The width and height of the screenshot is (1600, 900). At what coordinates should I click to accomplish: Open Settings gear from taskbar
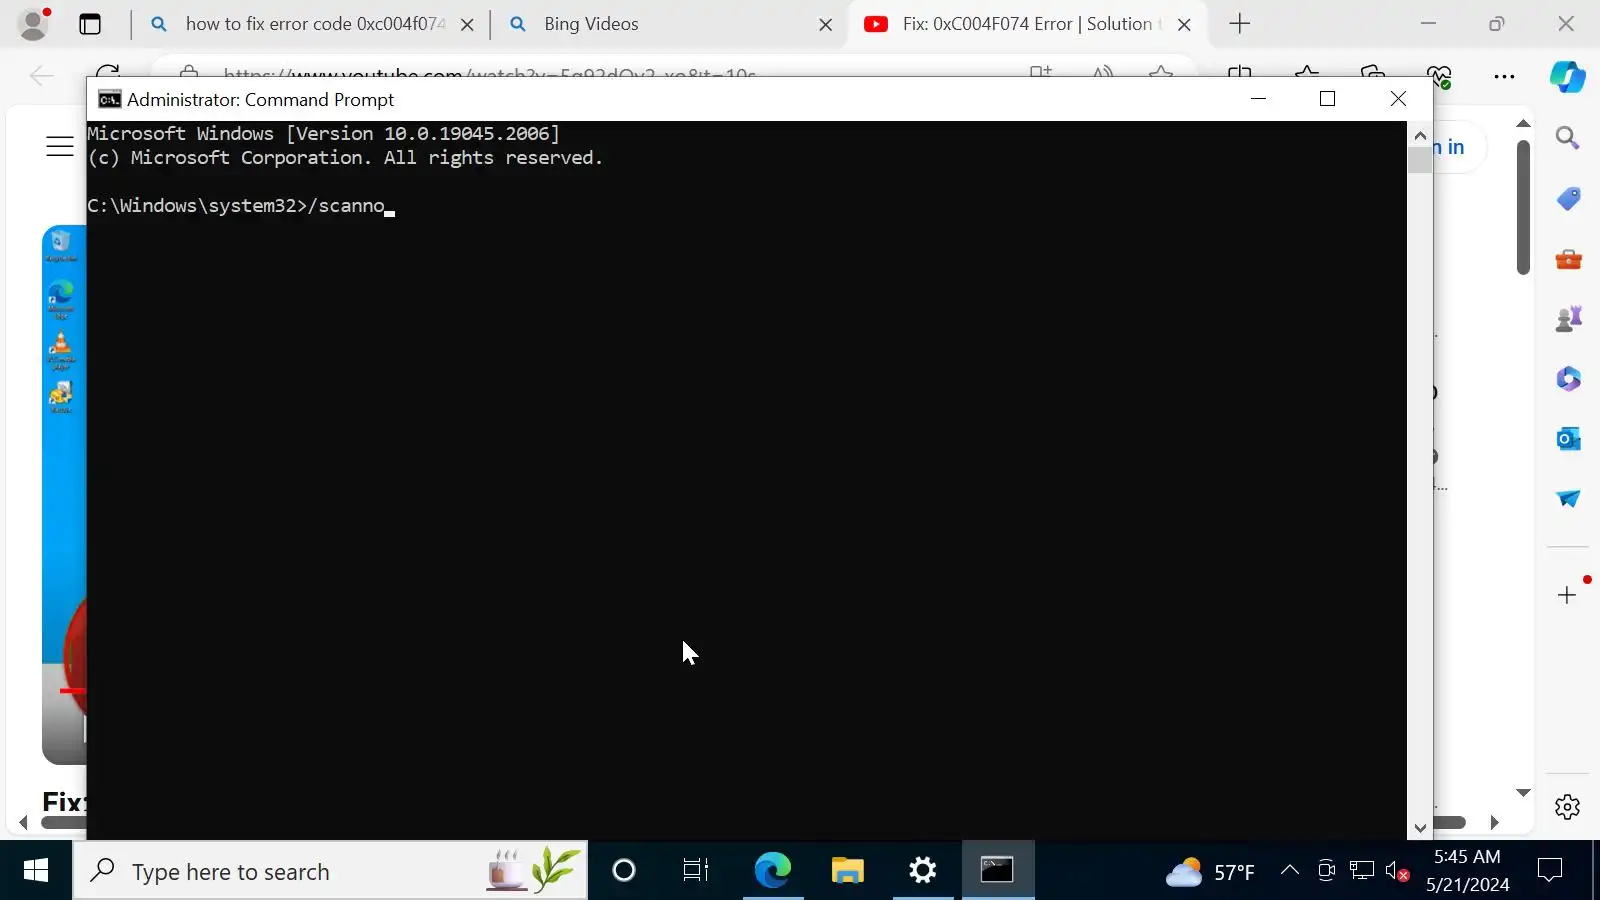[922, 871]
